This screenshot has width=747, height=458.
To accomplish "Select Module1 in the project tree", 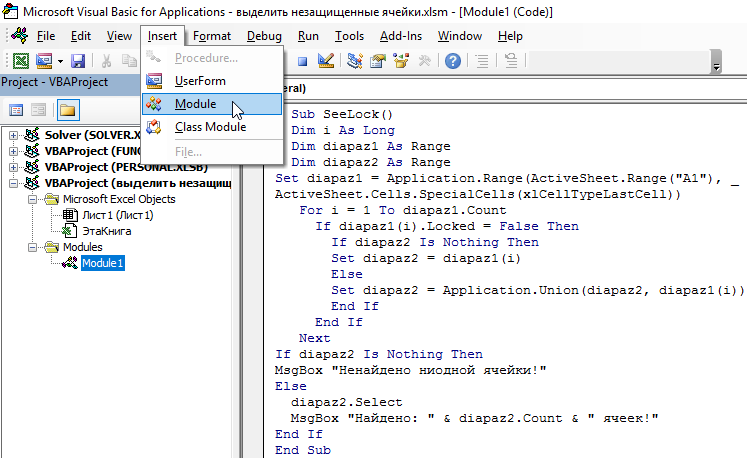I will [x=102, y=263].
